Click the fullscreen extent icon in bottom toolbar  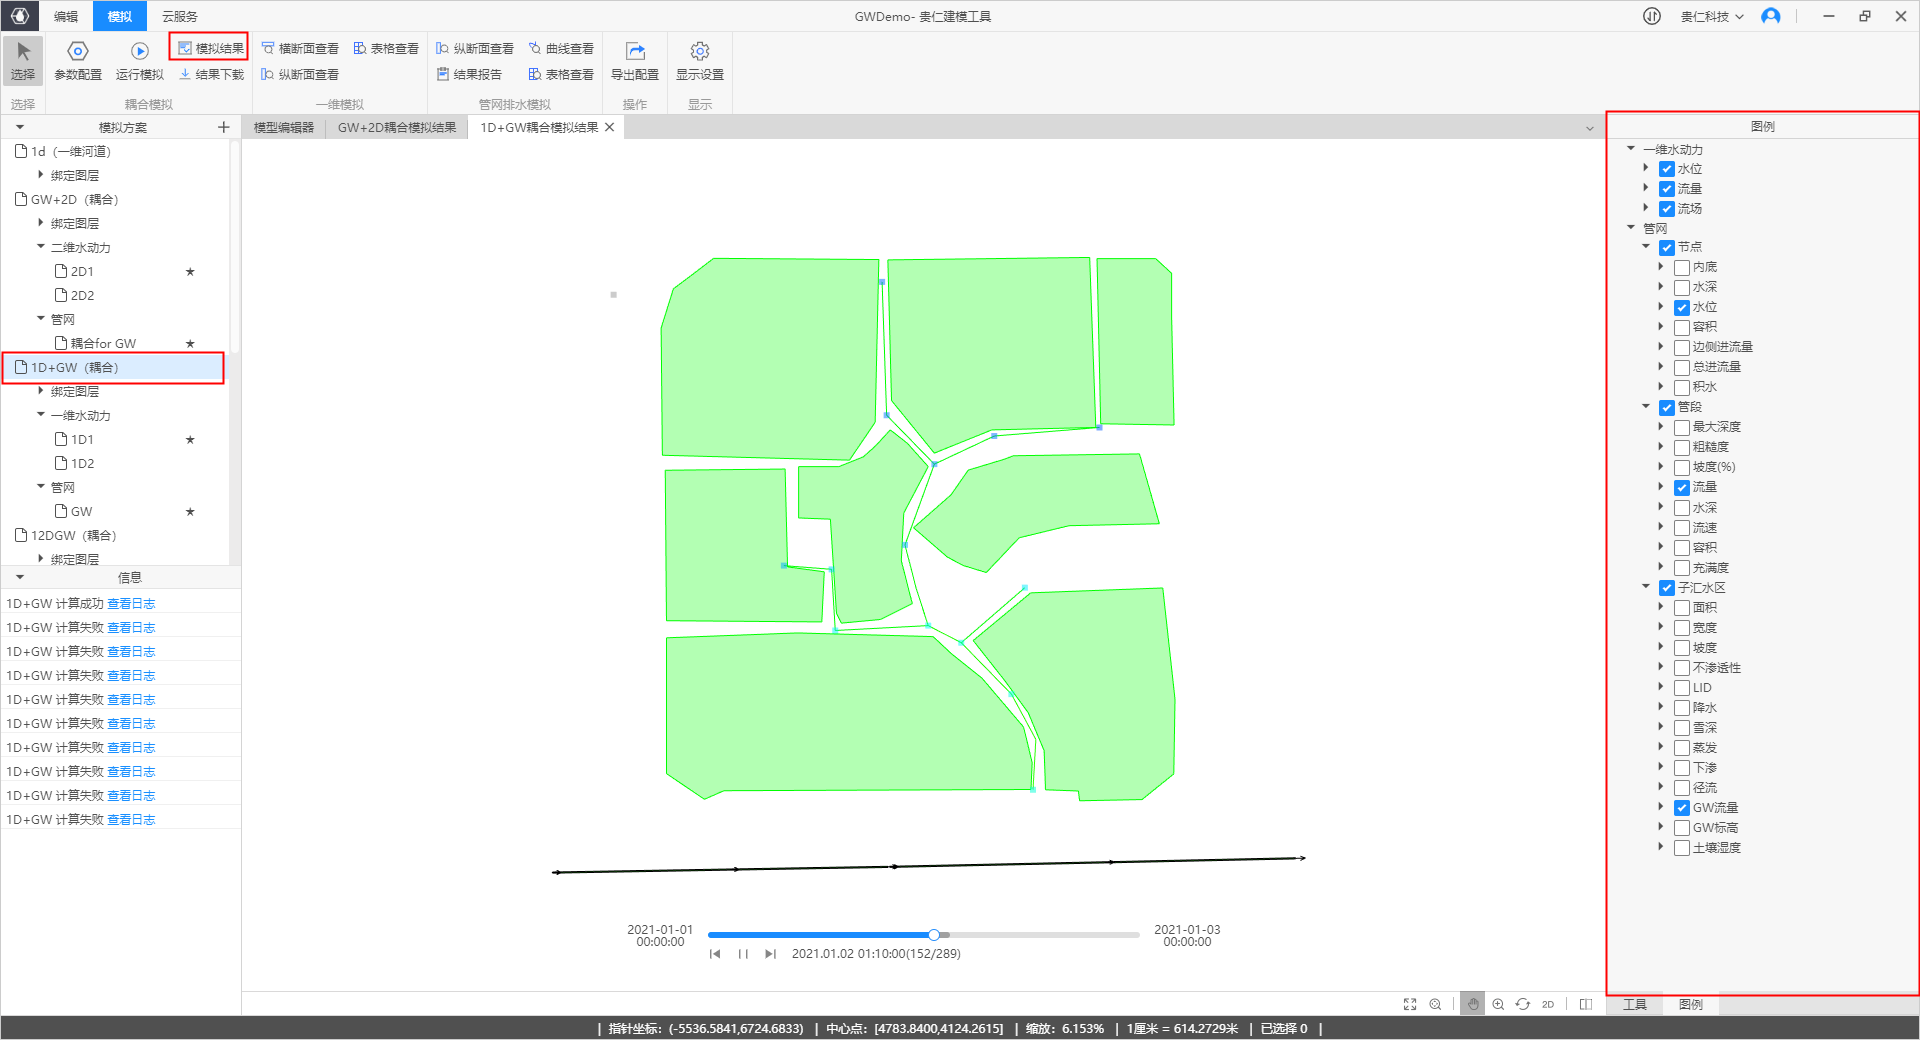tap(1410, 1004)
